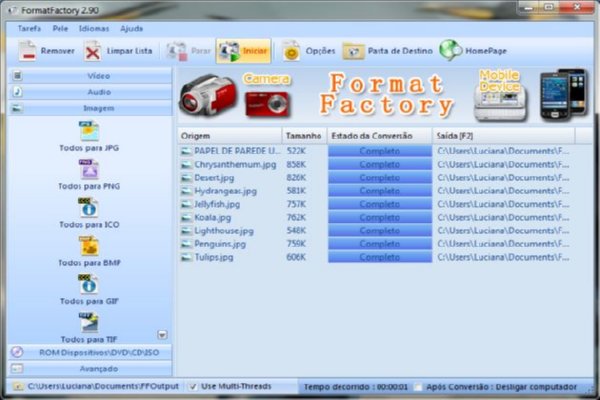This screenshot has width=600, height=400.
Task: Click the Remover toolbar icon
Action: pyautogui.click(x=28, y=51)
